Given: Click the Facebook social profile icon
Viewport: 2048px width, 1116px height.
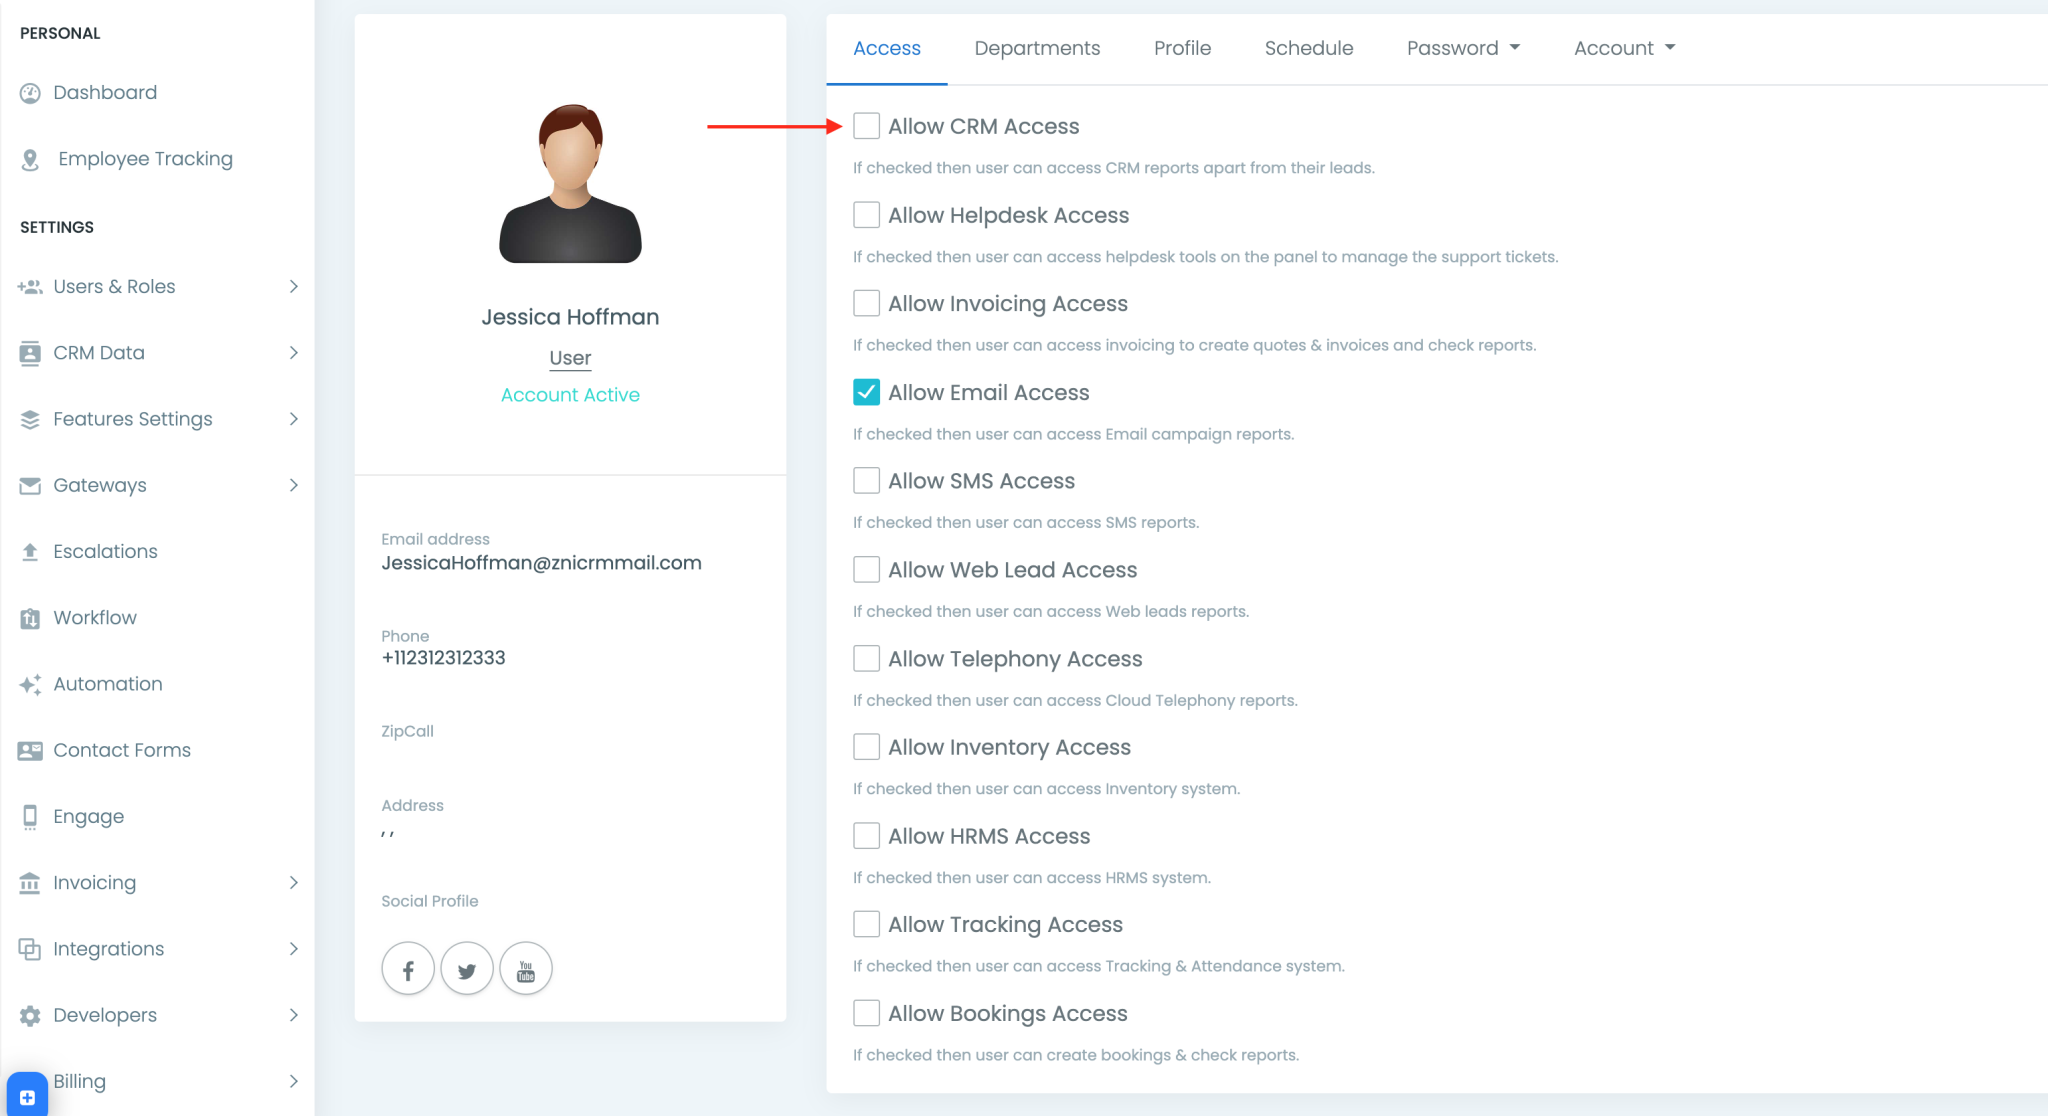Looking at the screenshot, I should pos(407,968).
